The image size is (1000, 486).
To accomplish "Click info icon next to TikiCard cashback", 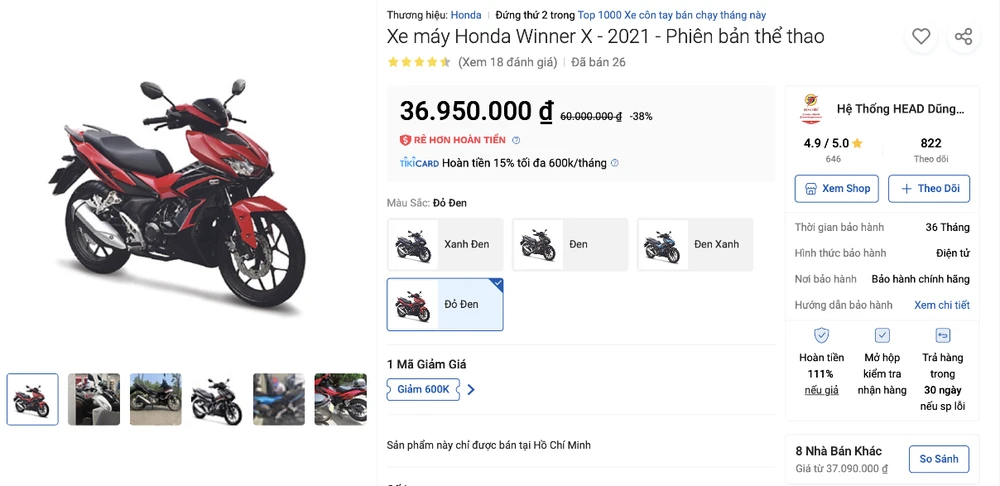I will click(x=615, y=163).
